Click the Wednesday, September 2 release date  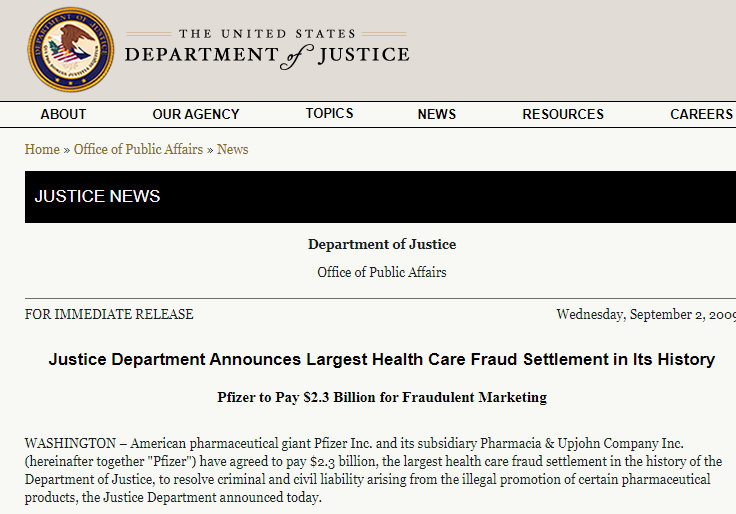click(x=646, y=315)
